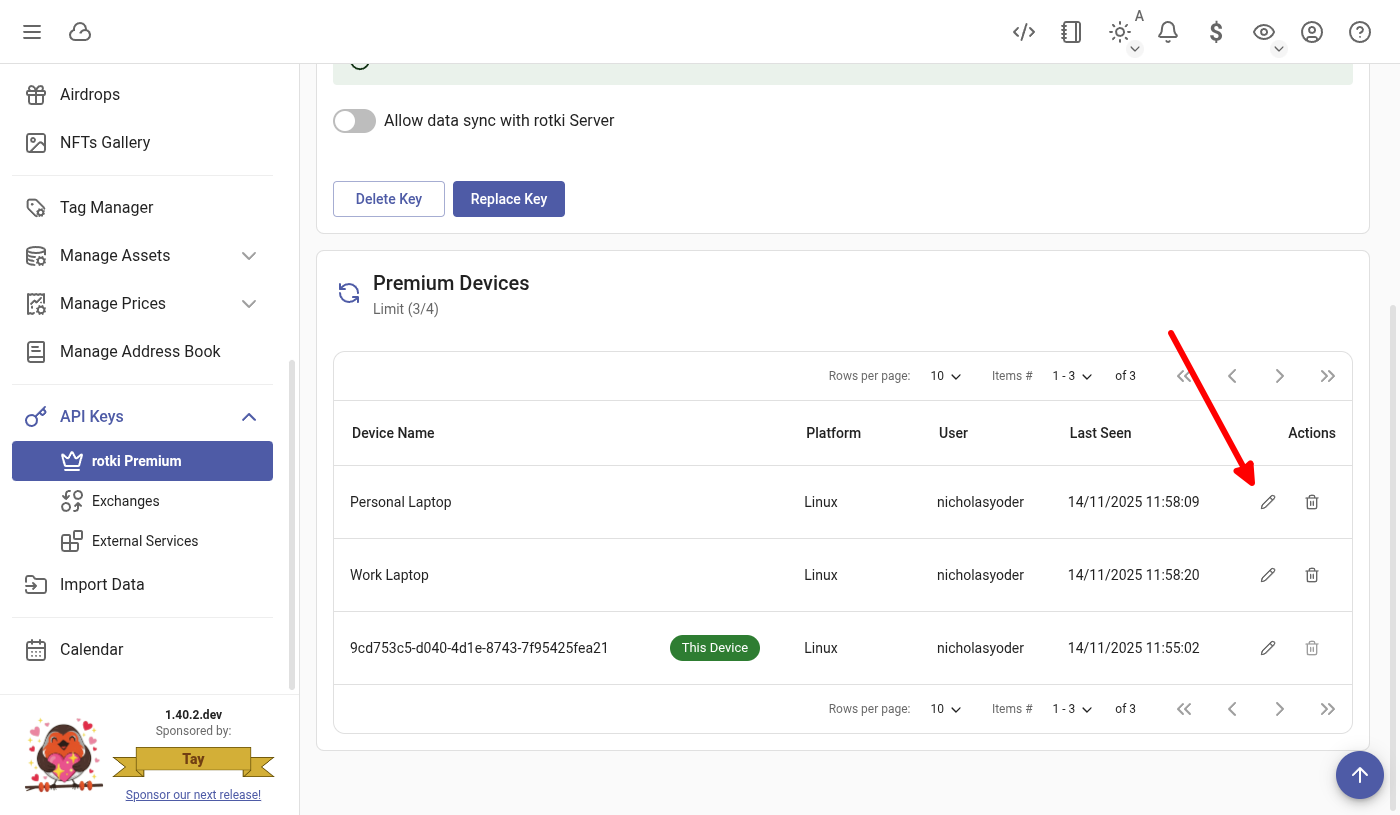Collapse the API Keys section
This screenshot has width=1400, height=815.
pos(249,417)
